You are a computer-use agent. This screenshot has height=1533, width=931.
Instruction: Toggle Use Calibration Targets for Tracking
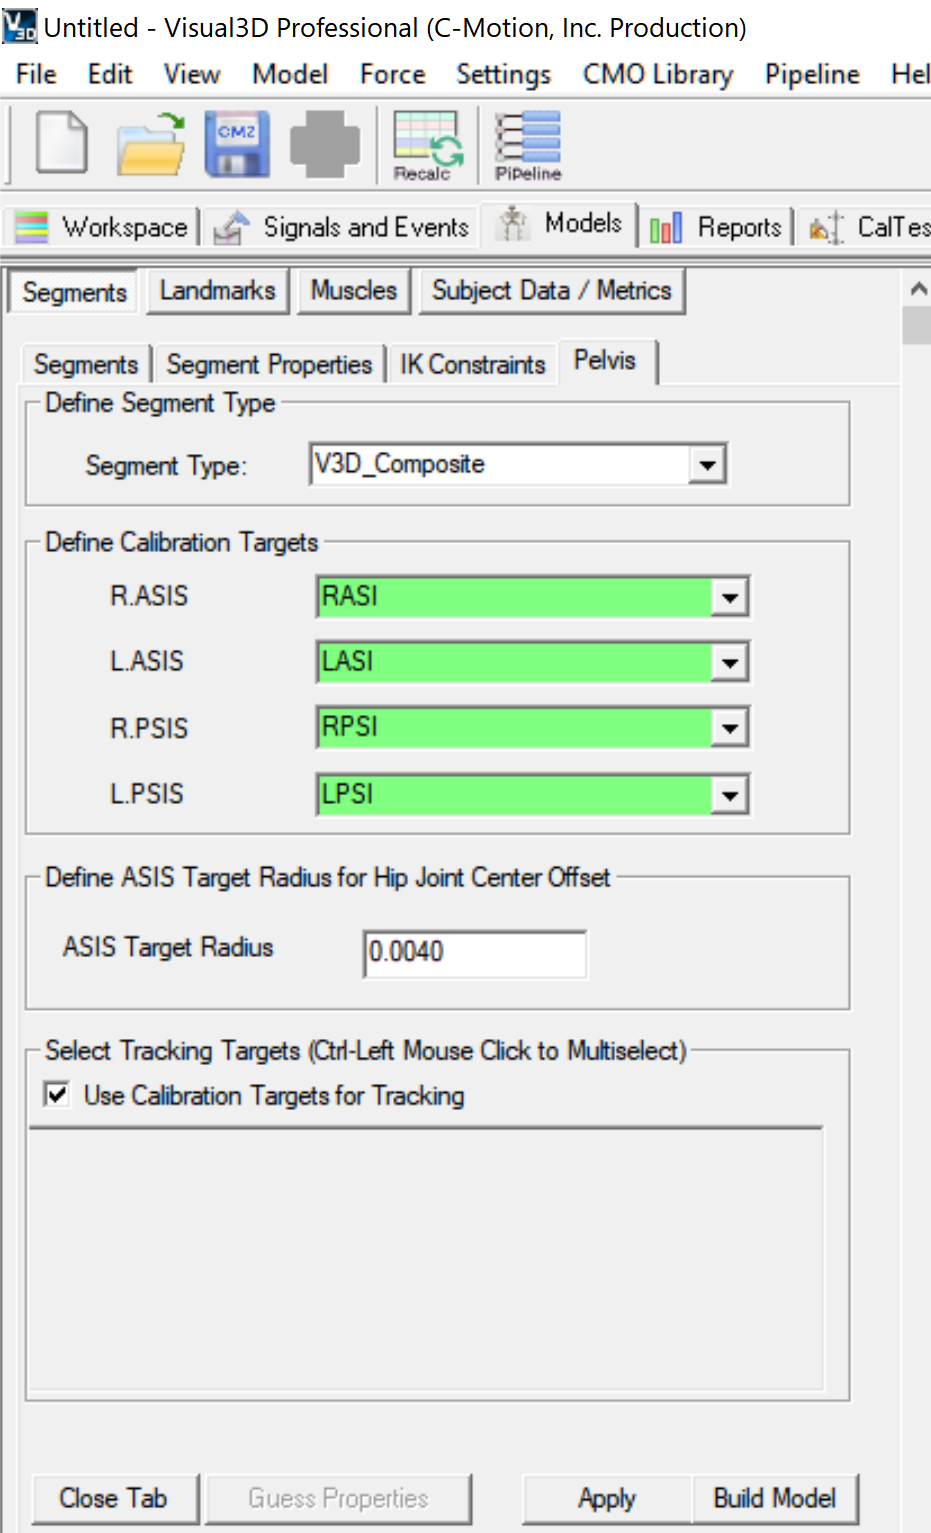coord(57,1094)
